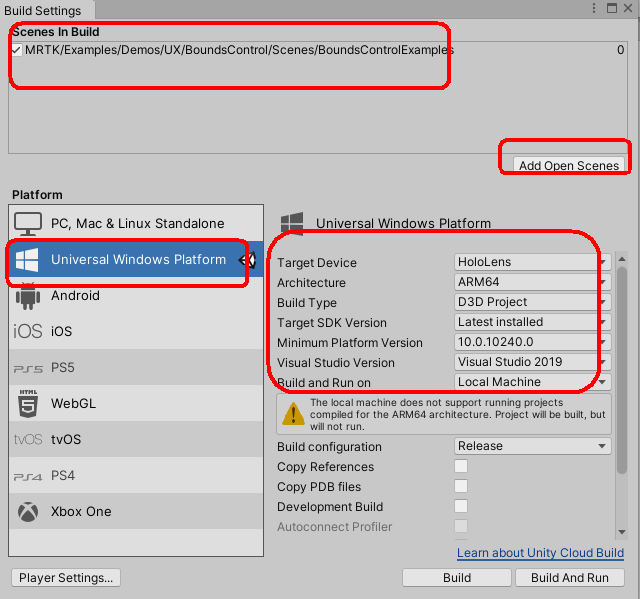Select the iOS platform entry
This screenshot has width=640, height=599.
(x=136, y=331)
